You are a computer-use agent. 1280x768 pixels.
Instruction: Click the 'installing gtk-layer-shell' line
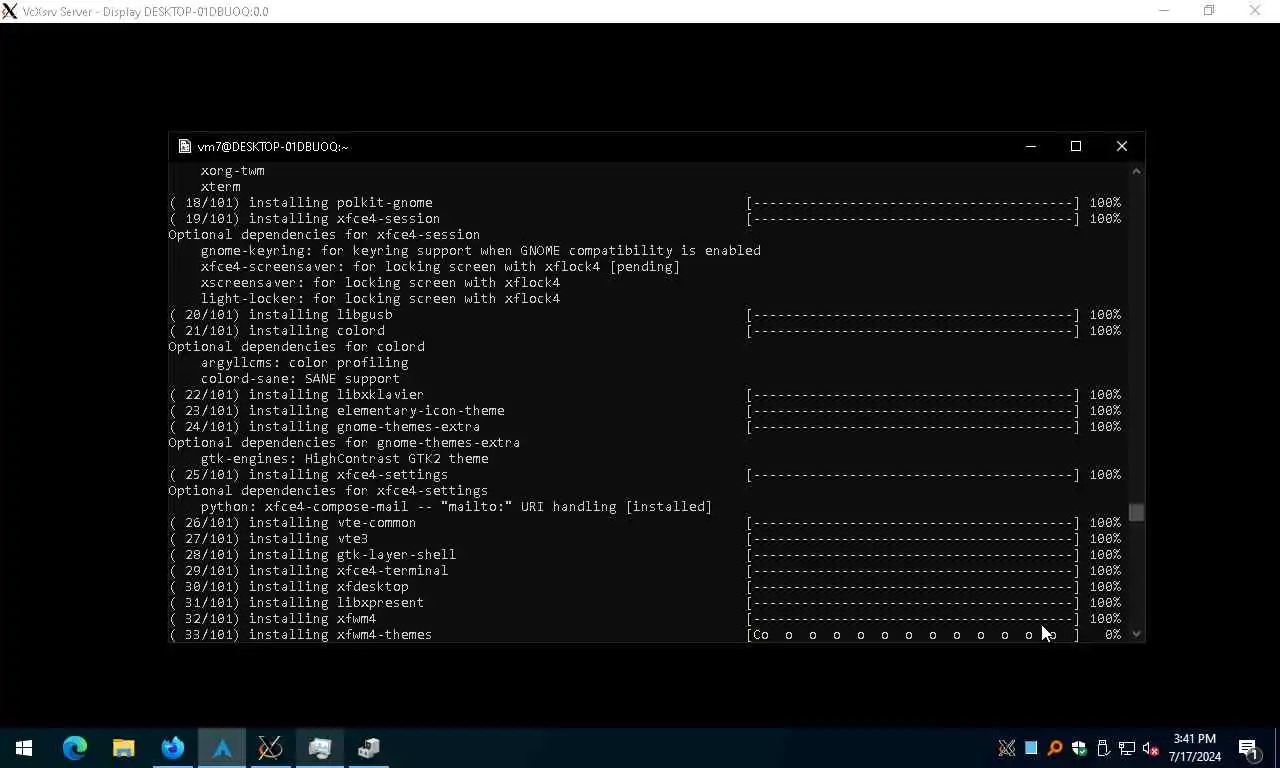click(x=312, y=555)
